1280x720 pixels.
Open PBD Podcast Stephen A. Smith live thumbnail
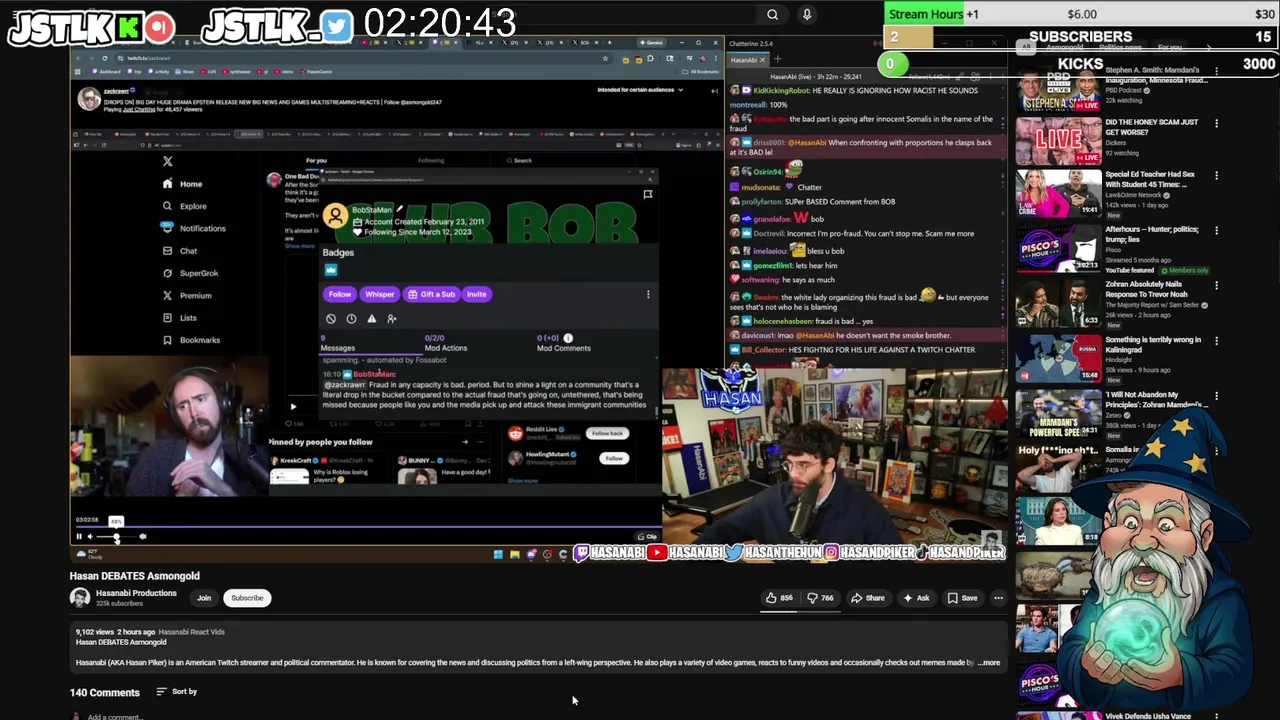tap(1058, 91)
